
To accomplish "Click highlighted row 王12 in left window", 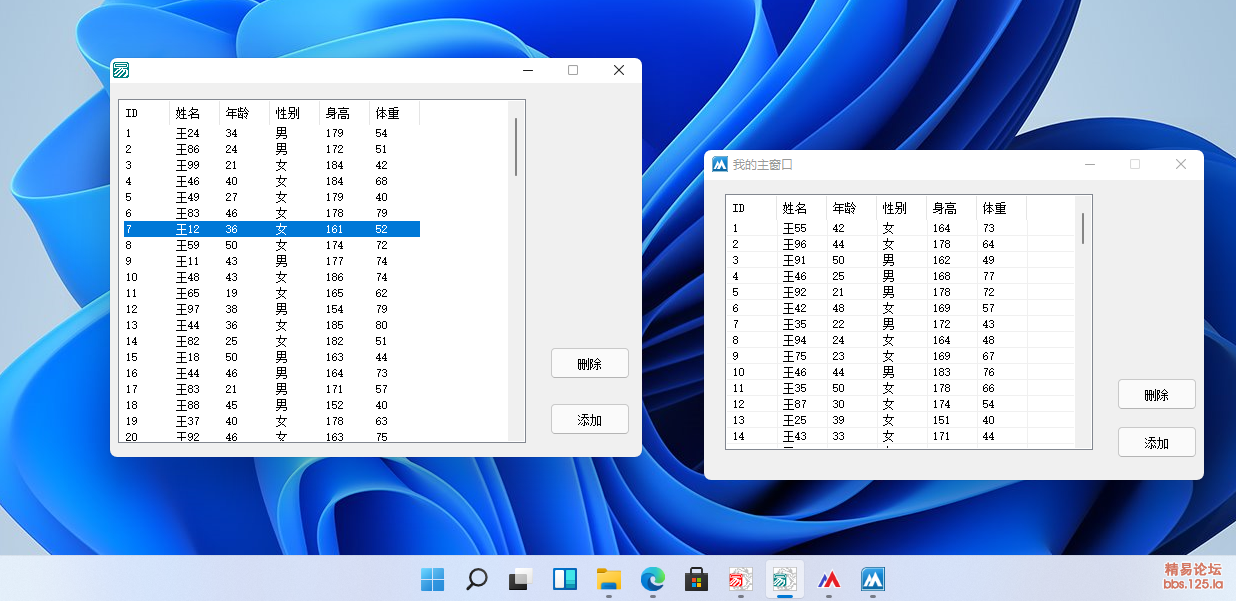I will (x=270, y=229).
